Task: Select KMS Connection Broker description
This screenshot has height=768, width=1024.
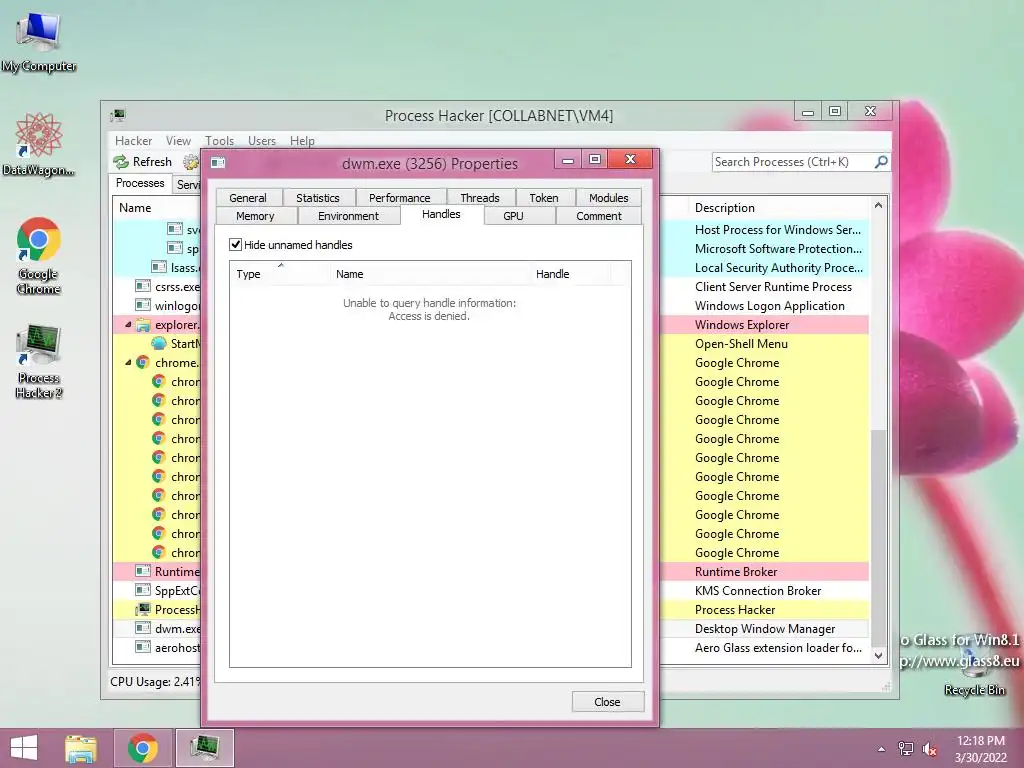Action: pos(758,591)
